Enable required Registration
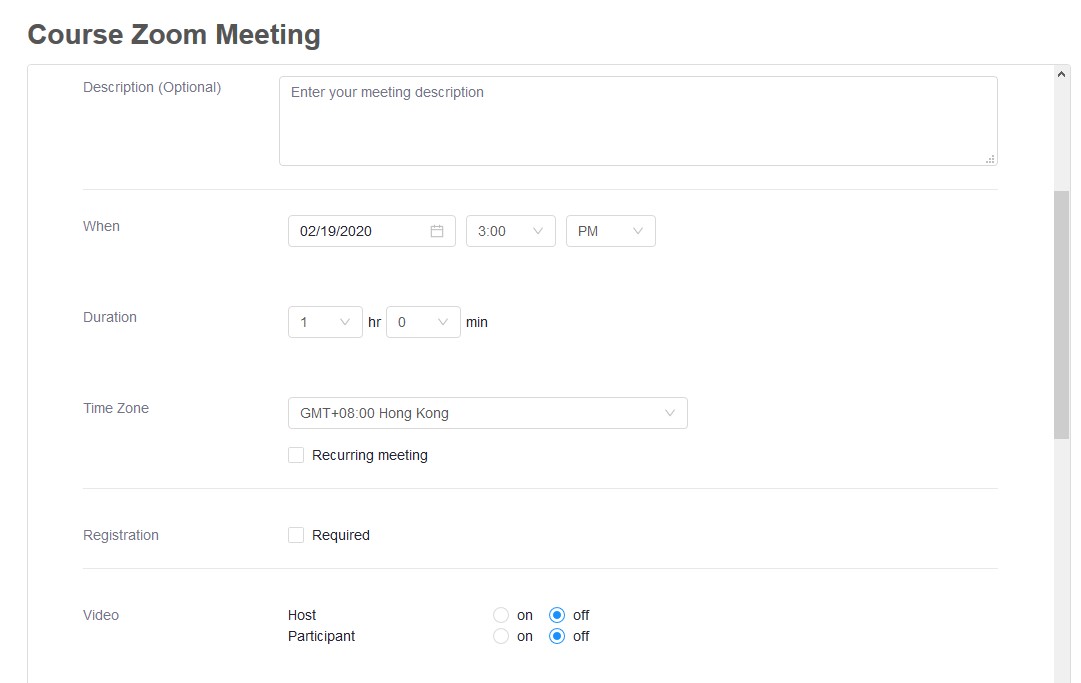 point(296,534)
